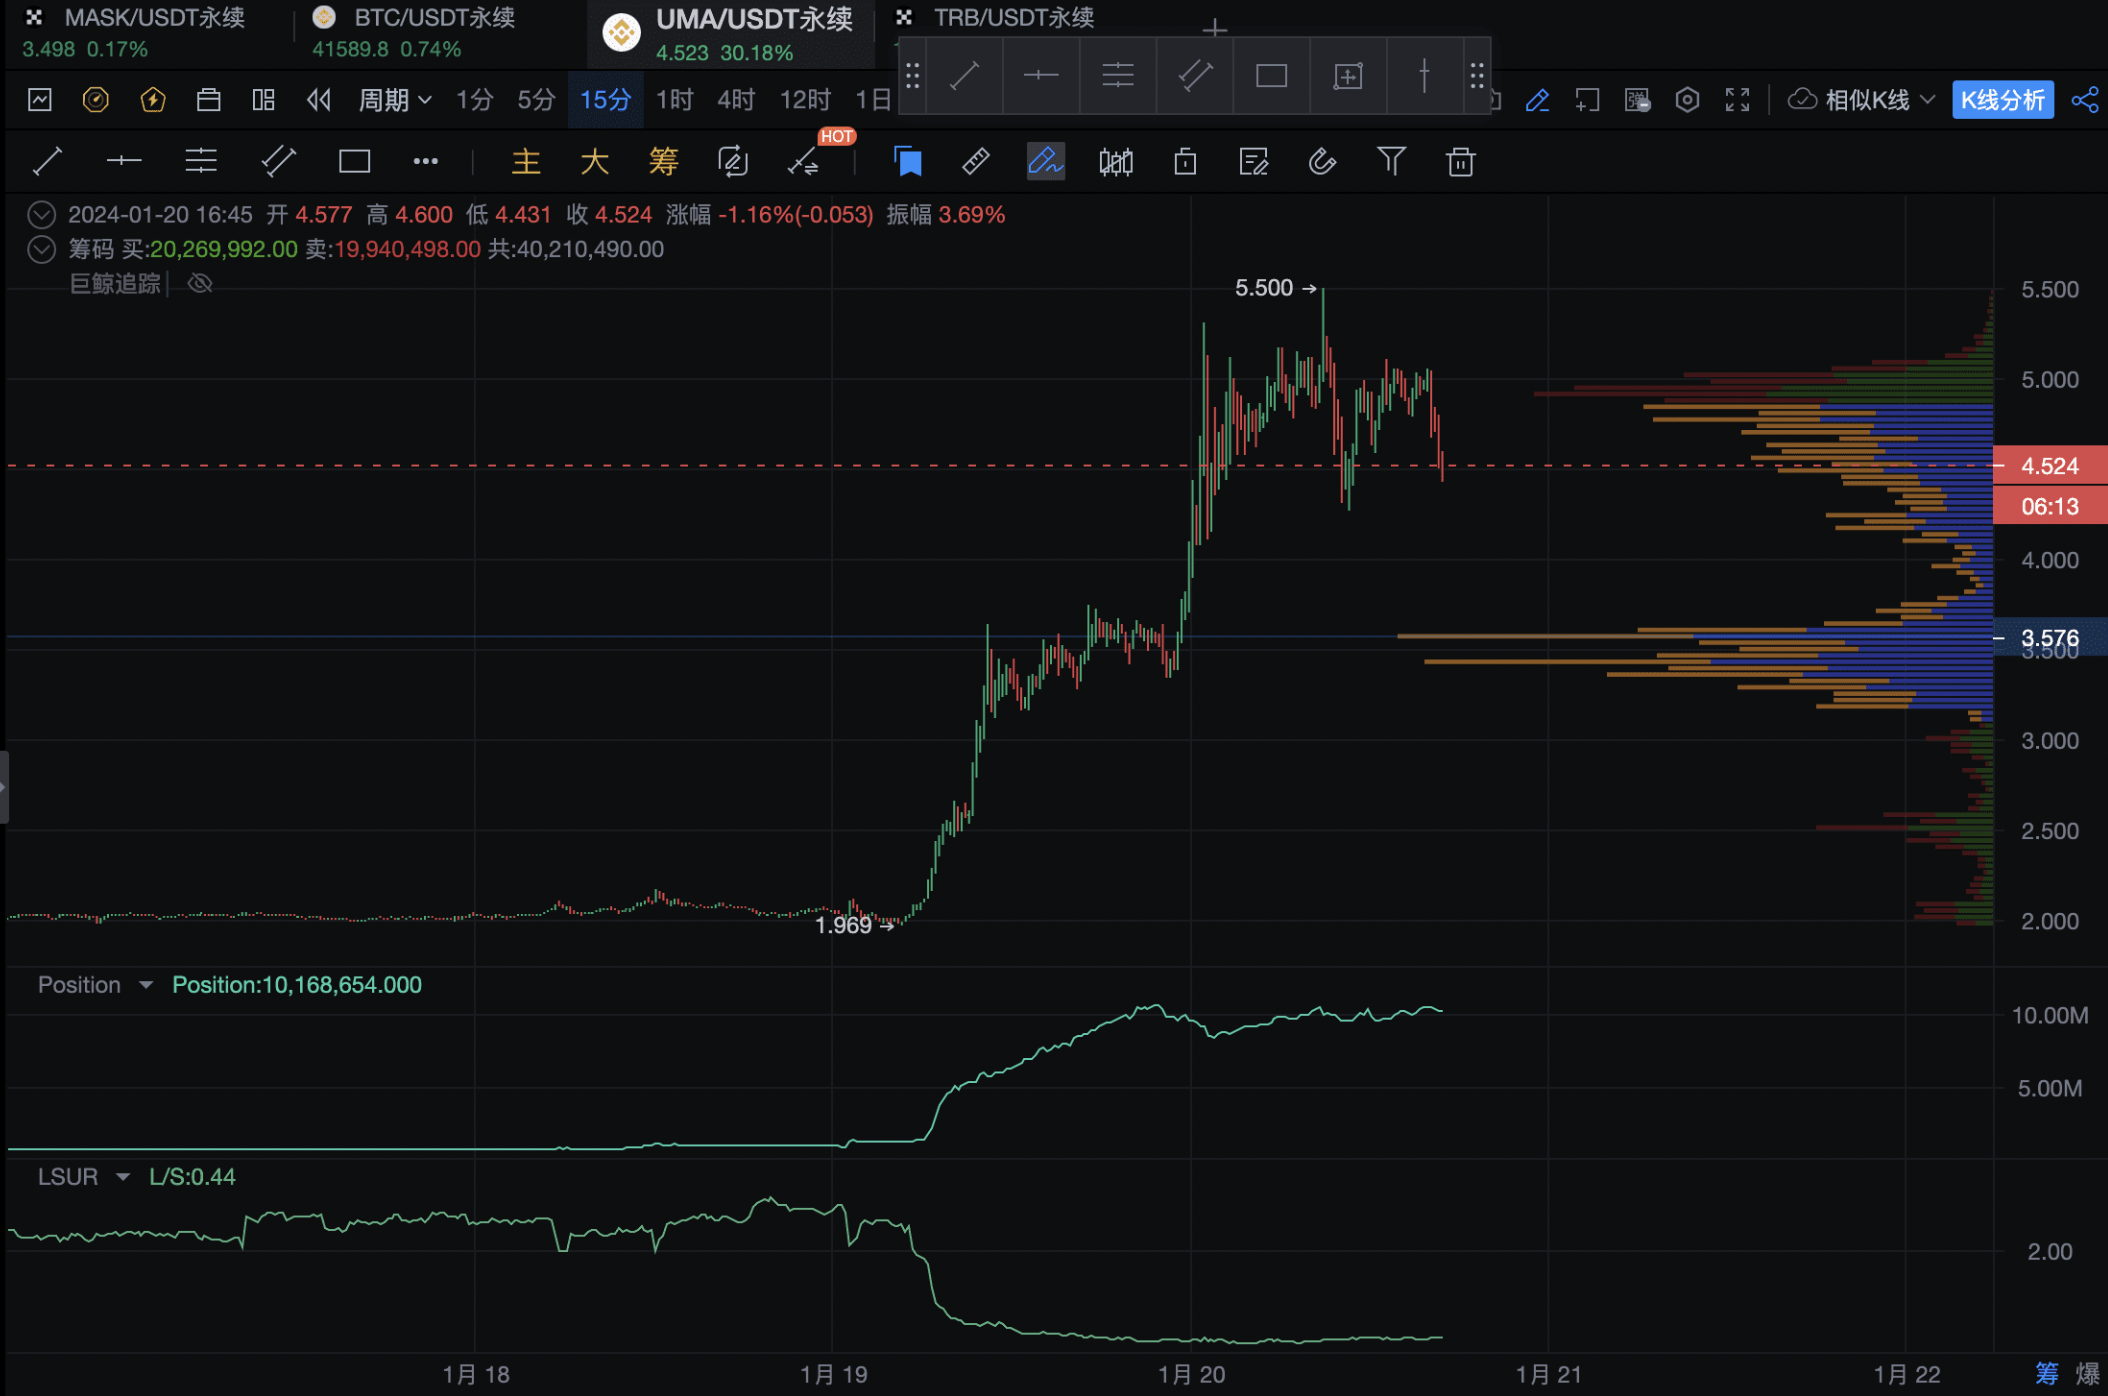Image resolution: width=2108 pixels, height=1396 pixels.
Task: Click the 主 main force indicator
Action: 526,161
